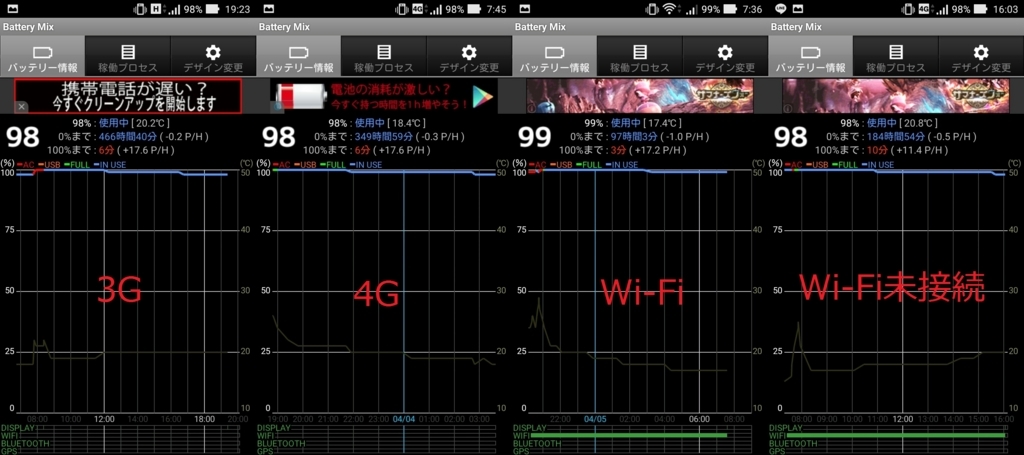
Task: Click the Google Play icon in the battery ad
Action: pyautogui.click(x=483, y=96)
